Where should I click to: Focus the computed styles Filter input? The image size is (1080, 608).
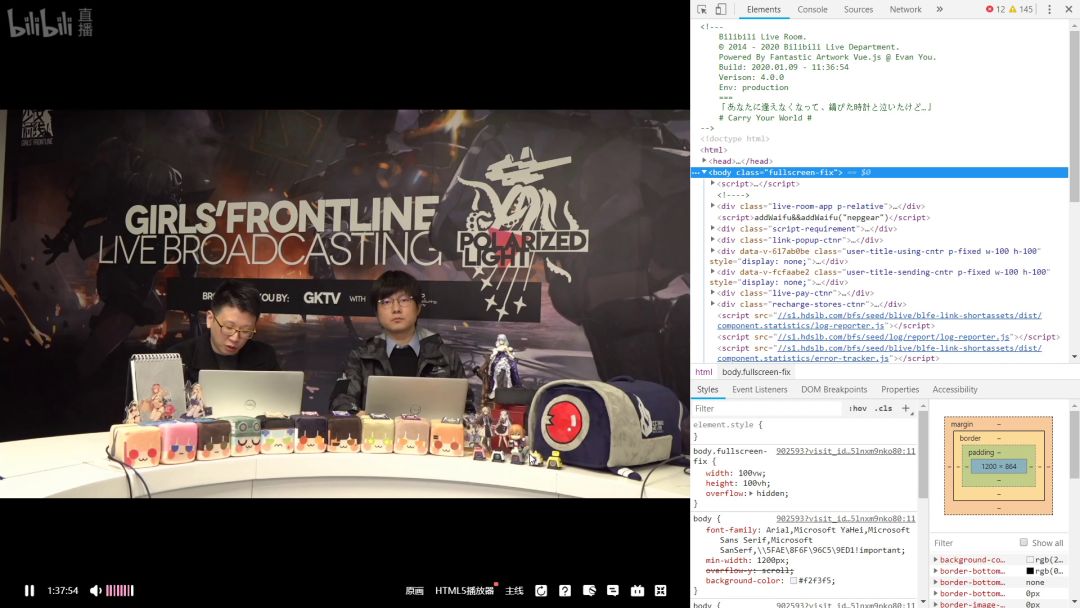975,543
